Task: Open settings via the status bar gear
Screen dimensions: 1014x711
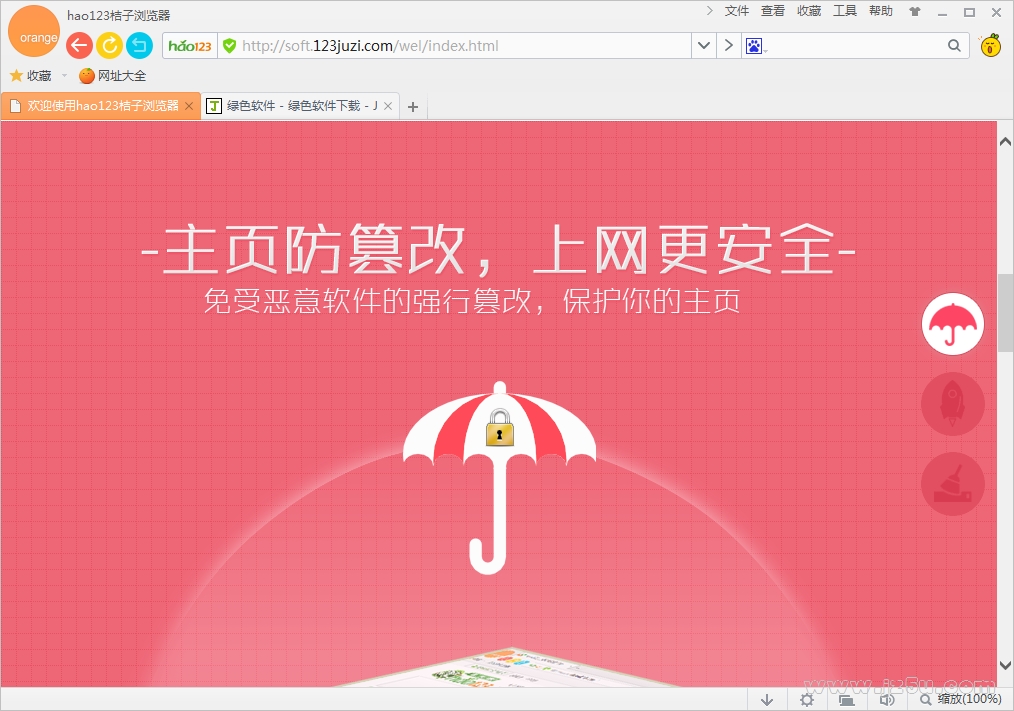Action: pos(806,699)
